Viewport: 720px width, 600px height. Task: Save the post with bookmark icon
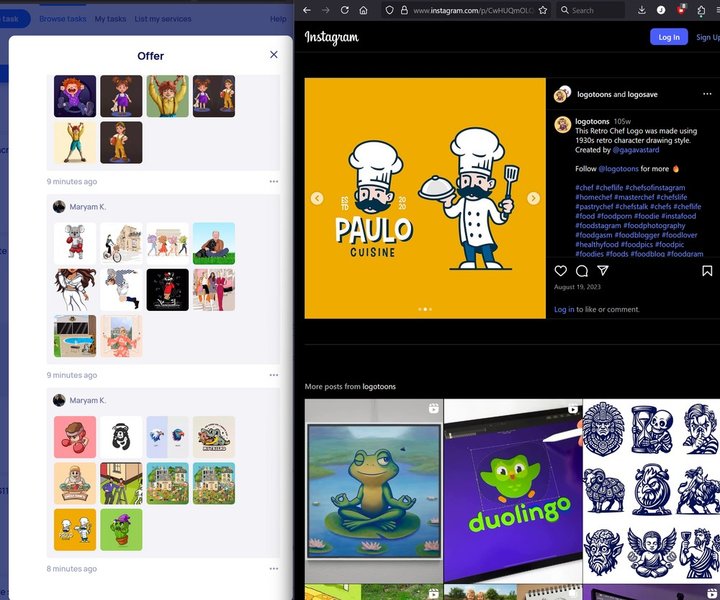707,271
